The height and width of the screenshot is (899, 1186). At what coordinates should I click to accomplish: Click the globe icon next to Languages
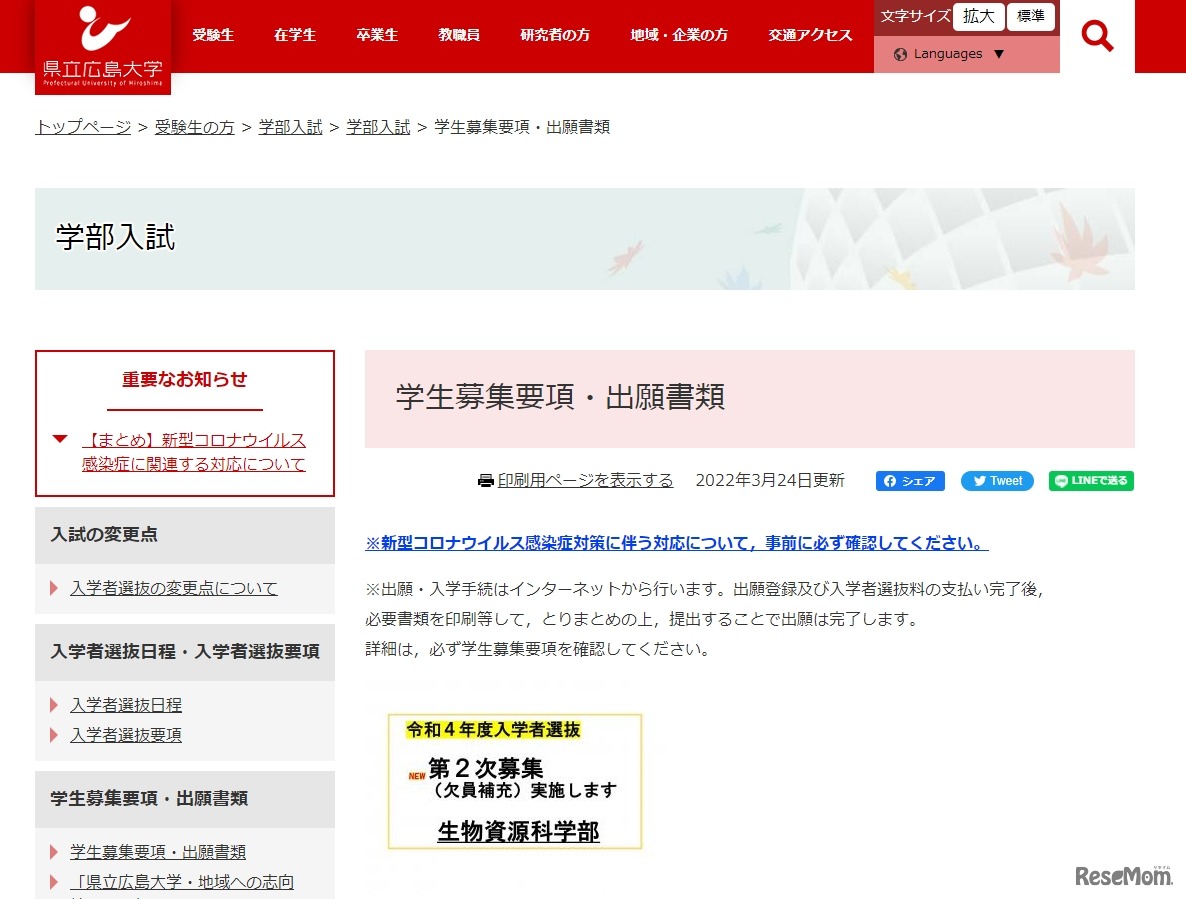(901, 54)
